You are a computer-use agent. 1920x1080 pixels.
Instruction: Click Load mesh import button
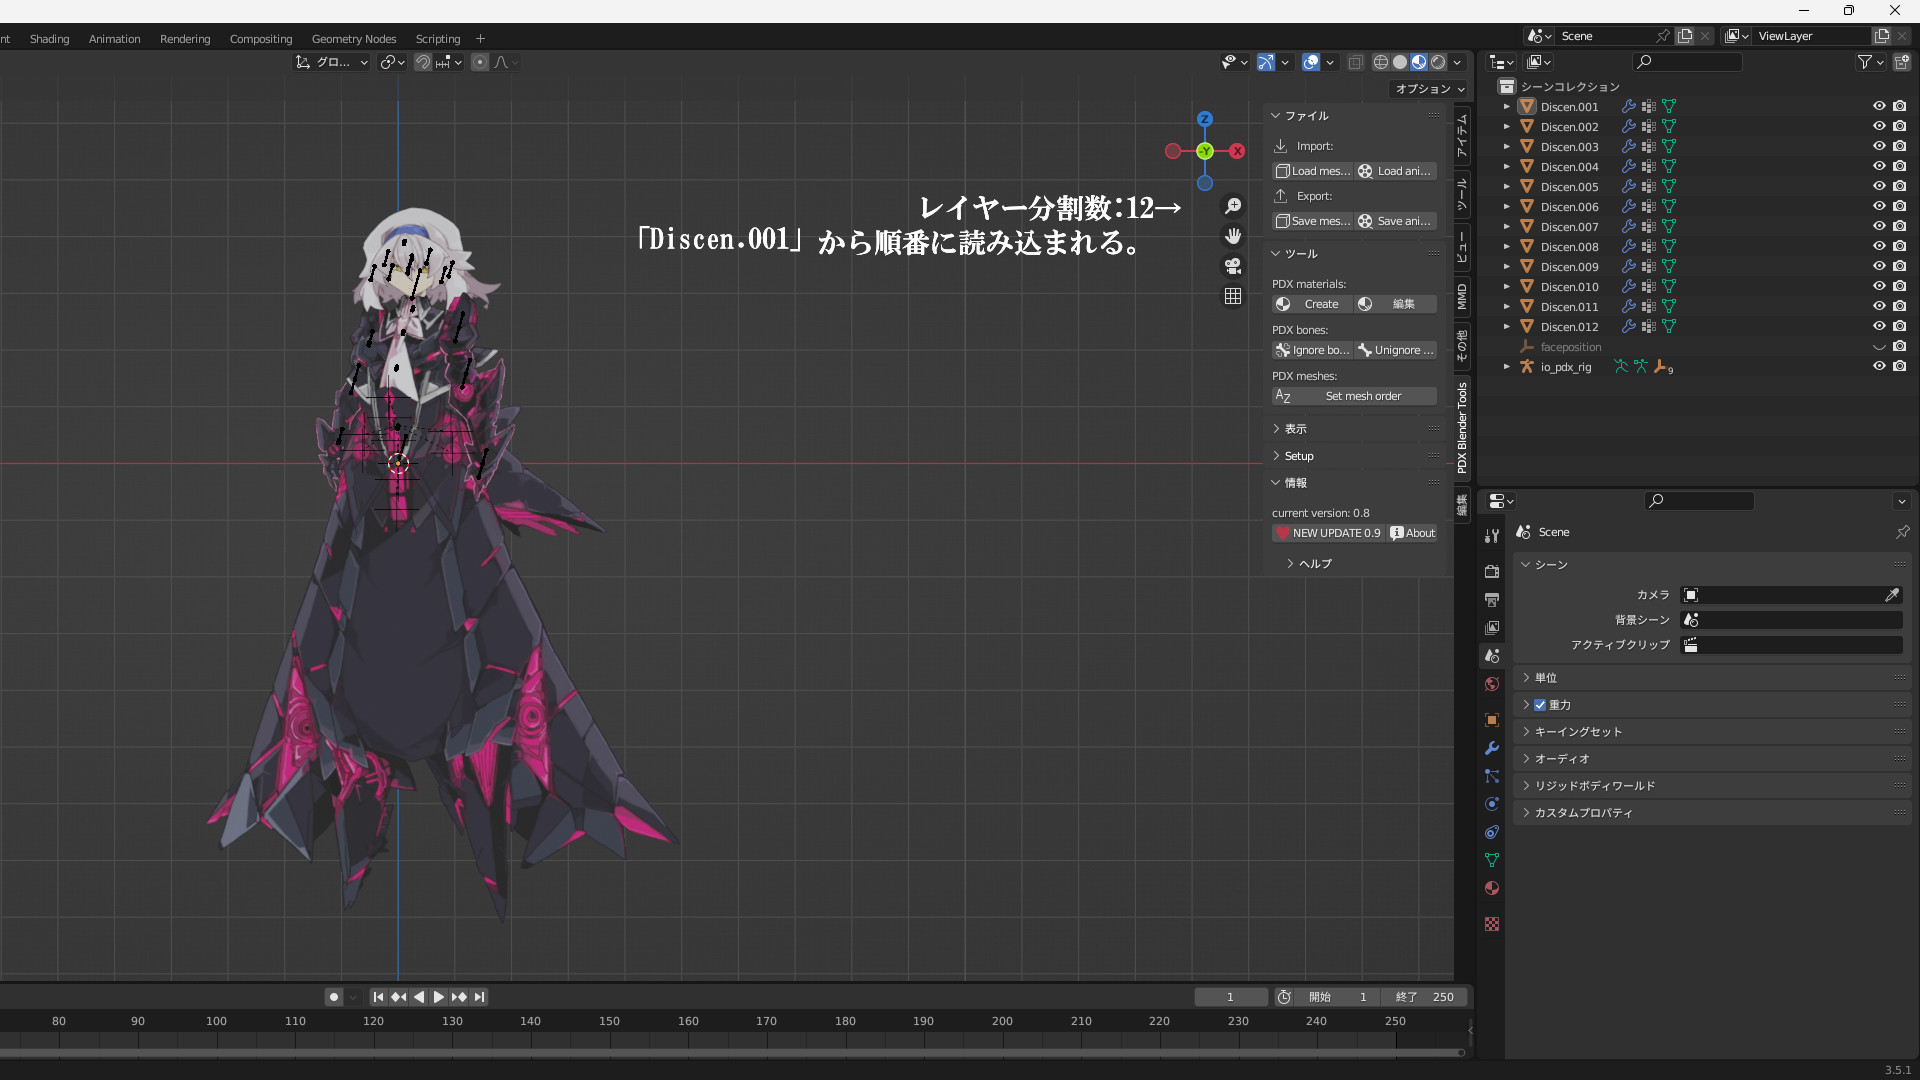pyautogui.click(x=1313, y=171)
